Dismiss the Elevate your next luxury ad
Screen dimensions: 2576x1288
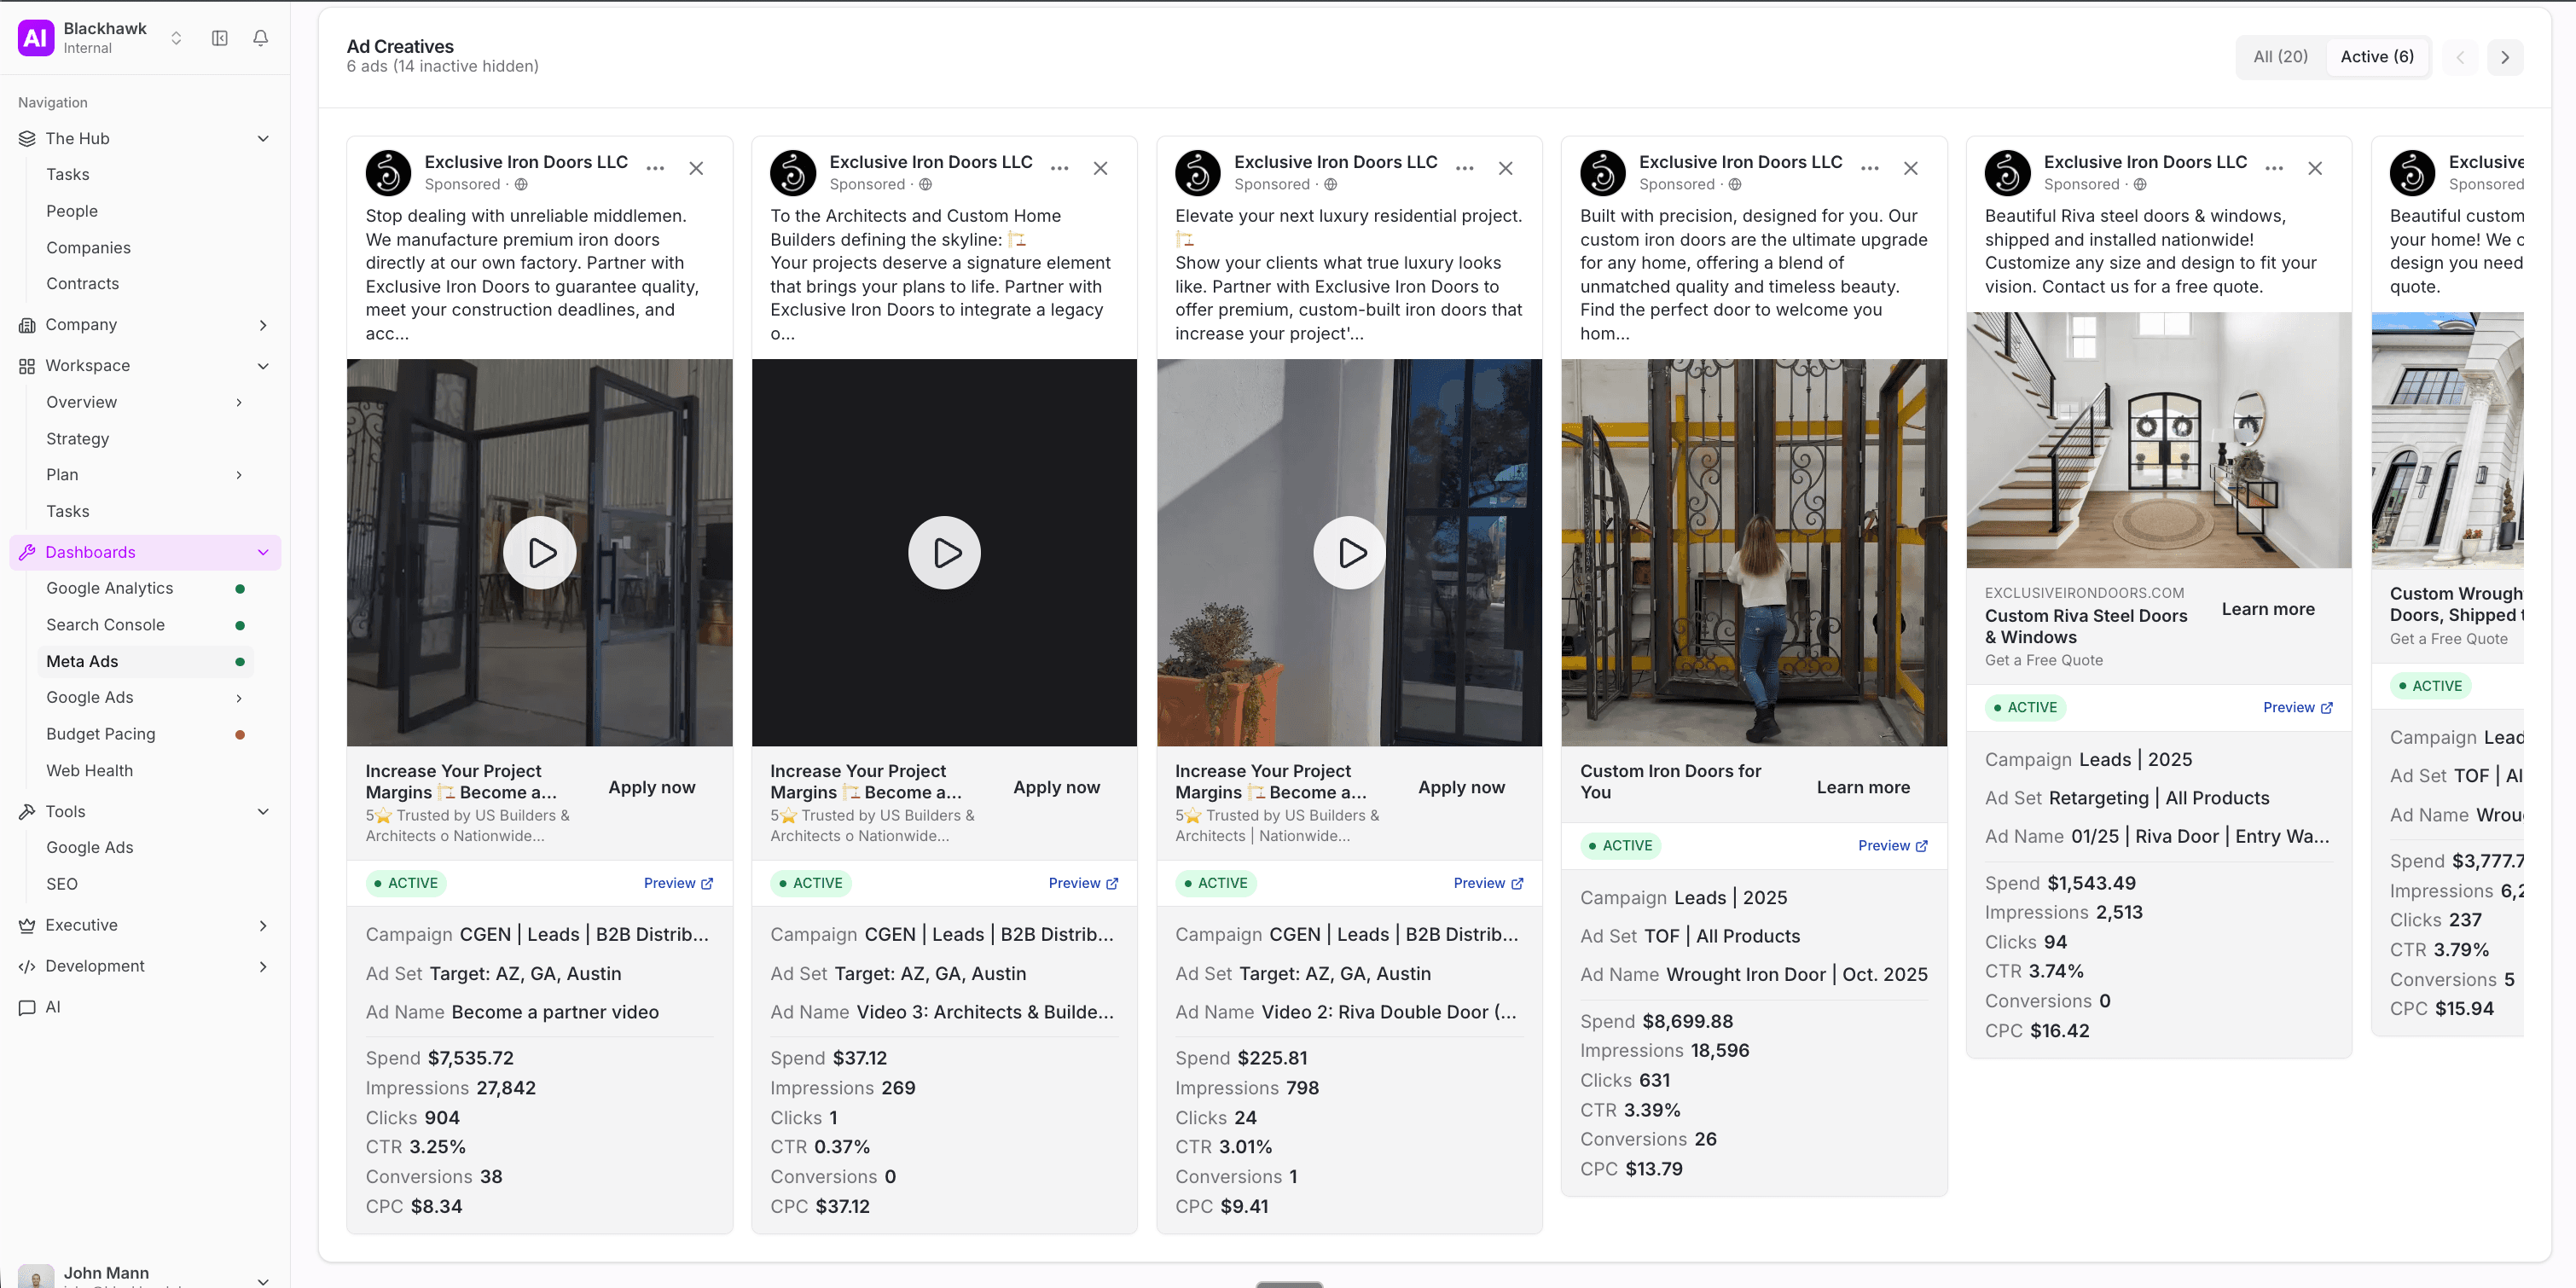click(1505, 168)
